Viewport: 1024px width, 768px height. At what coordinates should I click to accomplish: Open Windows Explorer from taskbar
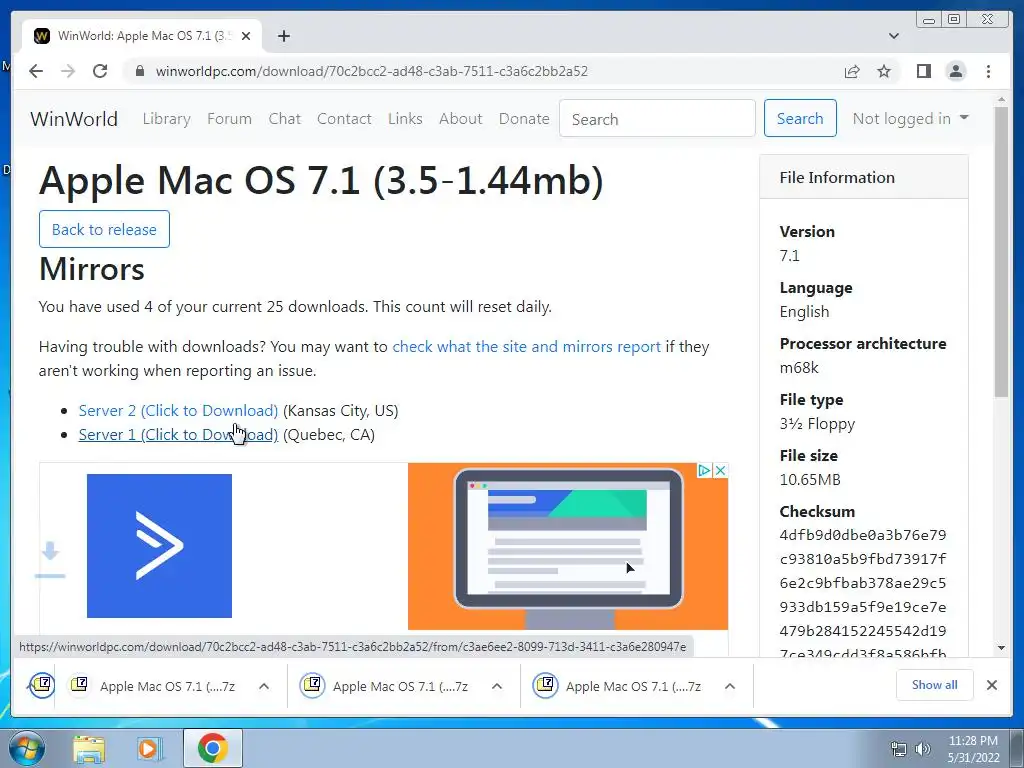click(89, 748)
